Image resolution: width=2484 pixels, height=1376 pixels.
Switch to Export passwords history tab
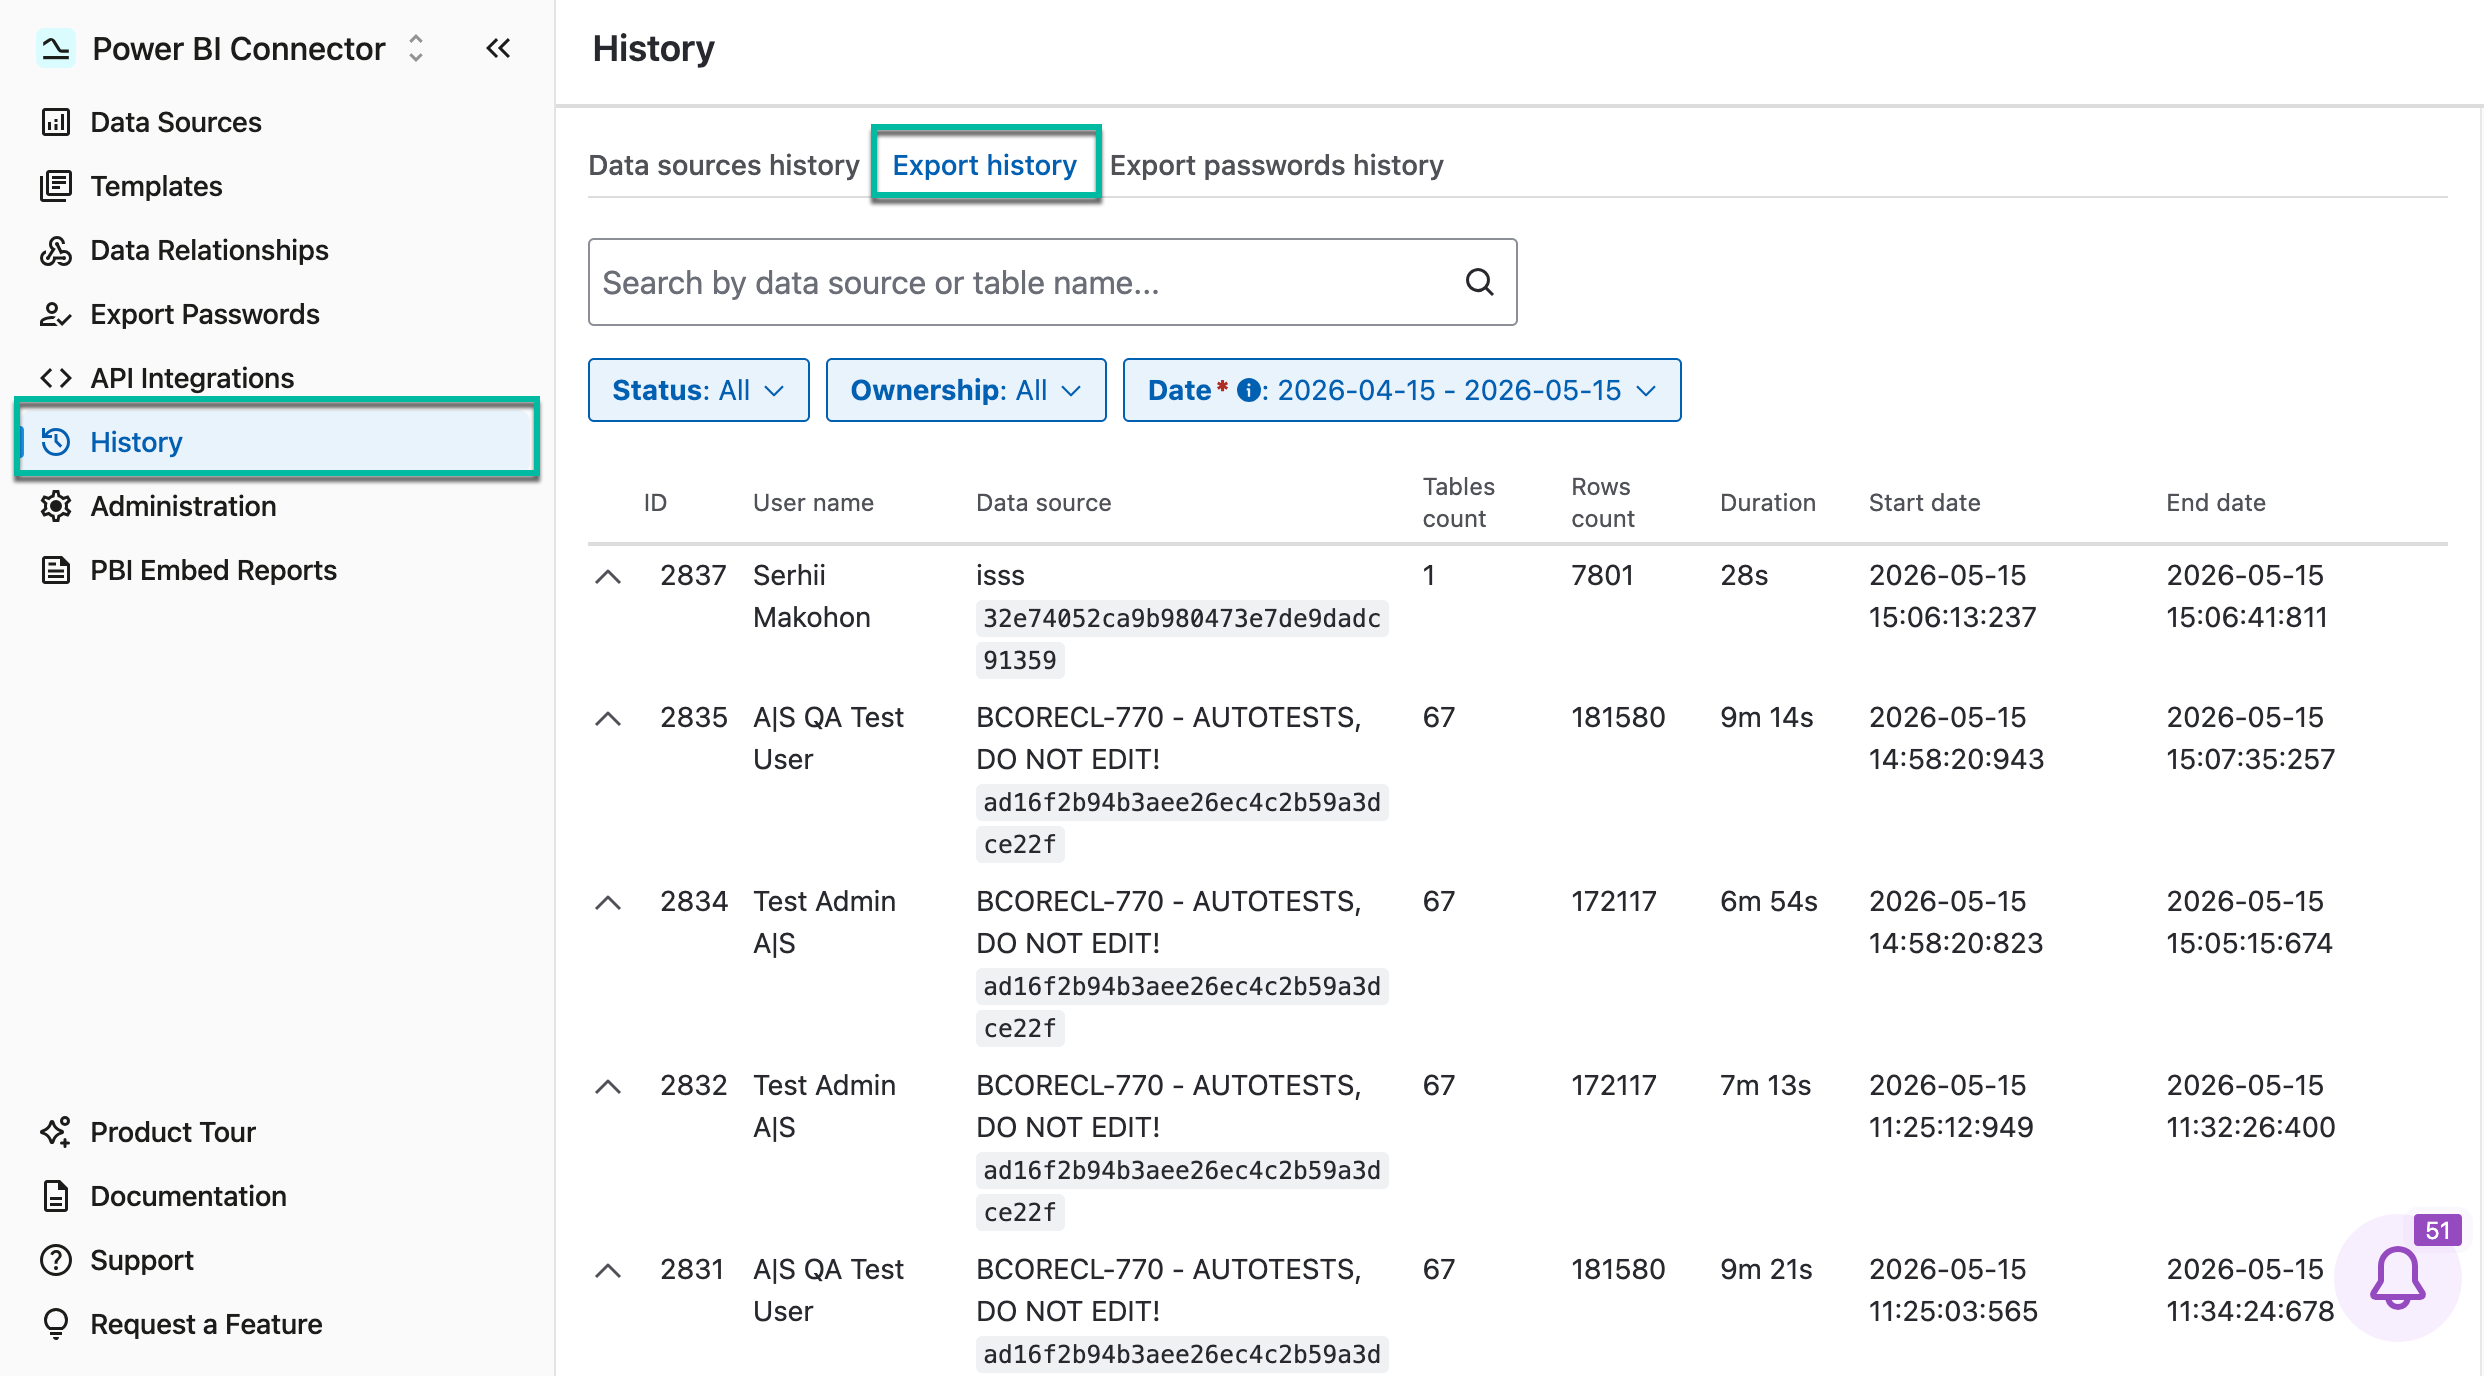pos(1277,165)
